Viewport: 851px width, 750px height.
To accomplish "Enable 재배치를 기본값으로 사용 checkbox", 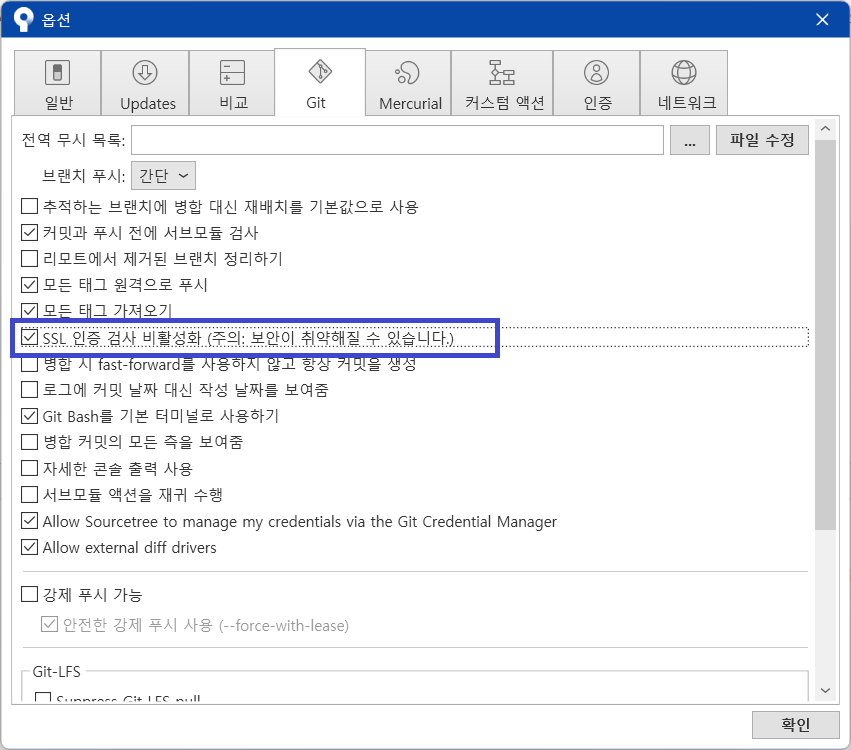I will pos(29,206).
